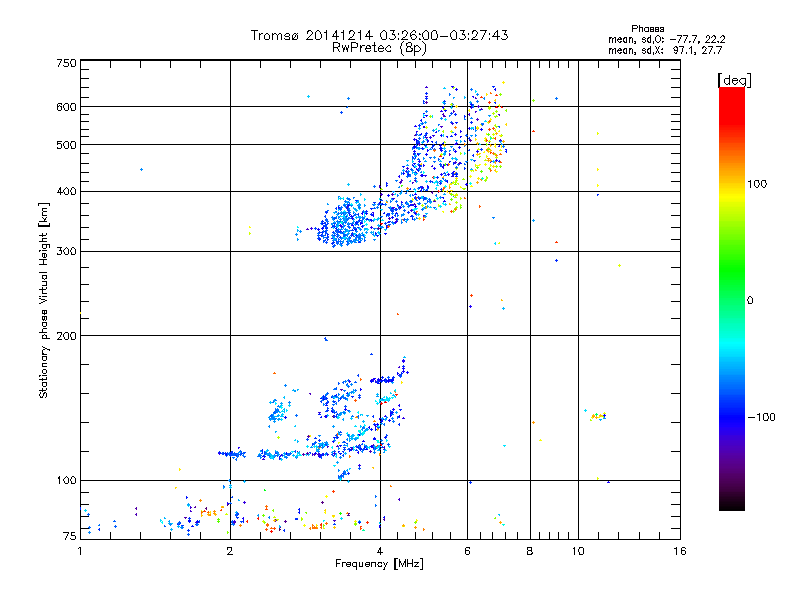Click the small echo cluster near 10 MHz at 140 km

(597, 416)
